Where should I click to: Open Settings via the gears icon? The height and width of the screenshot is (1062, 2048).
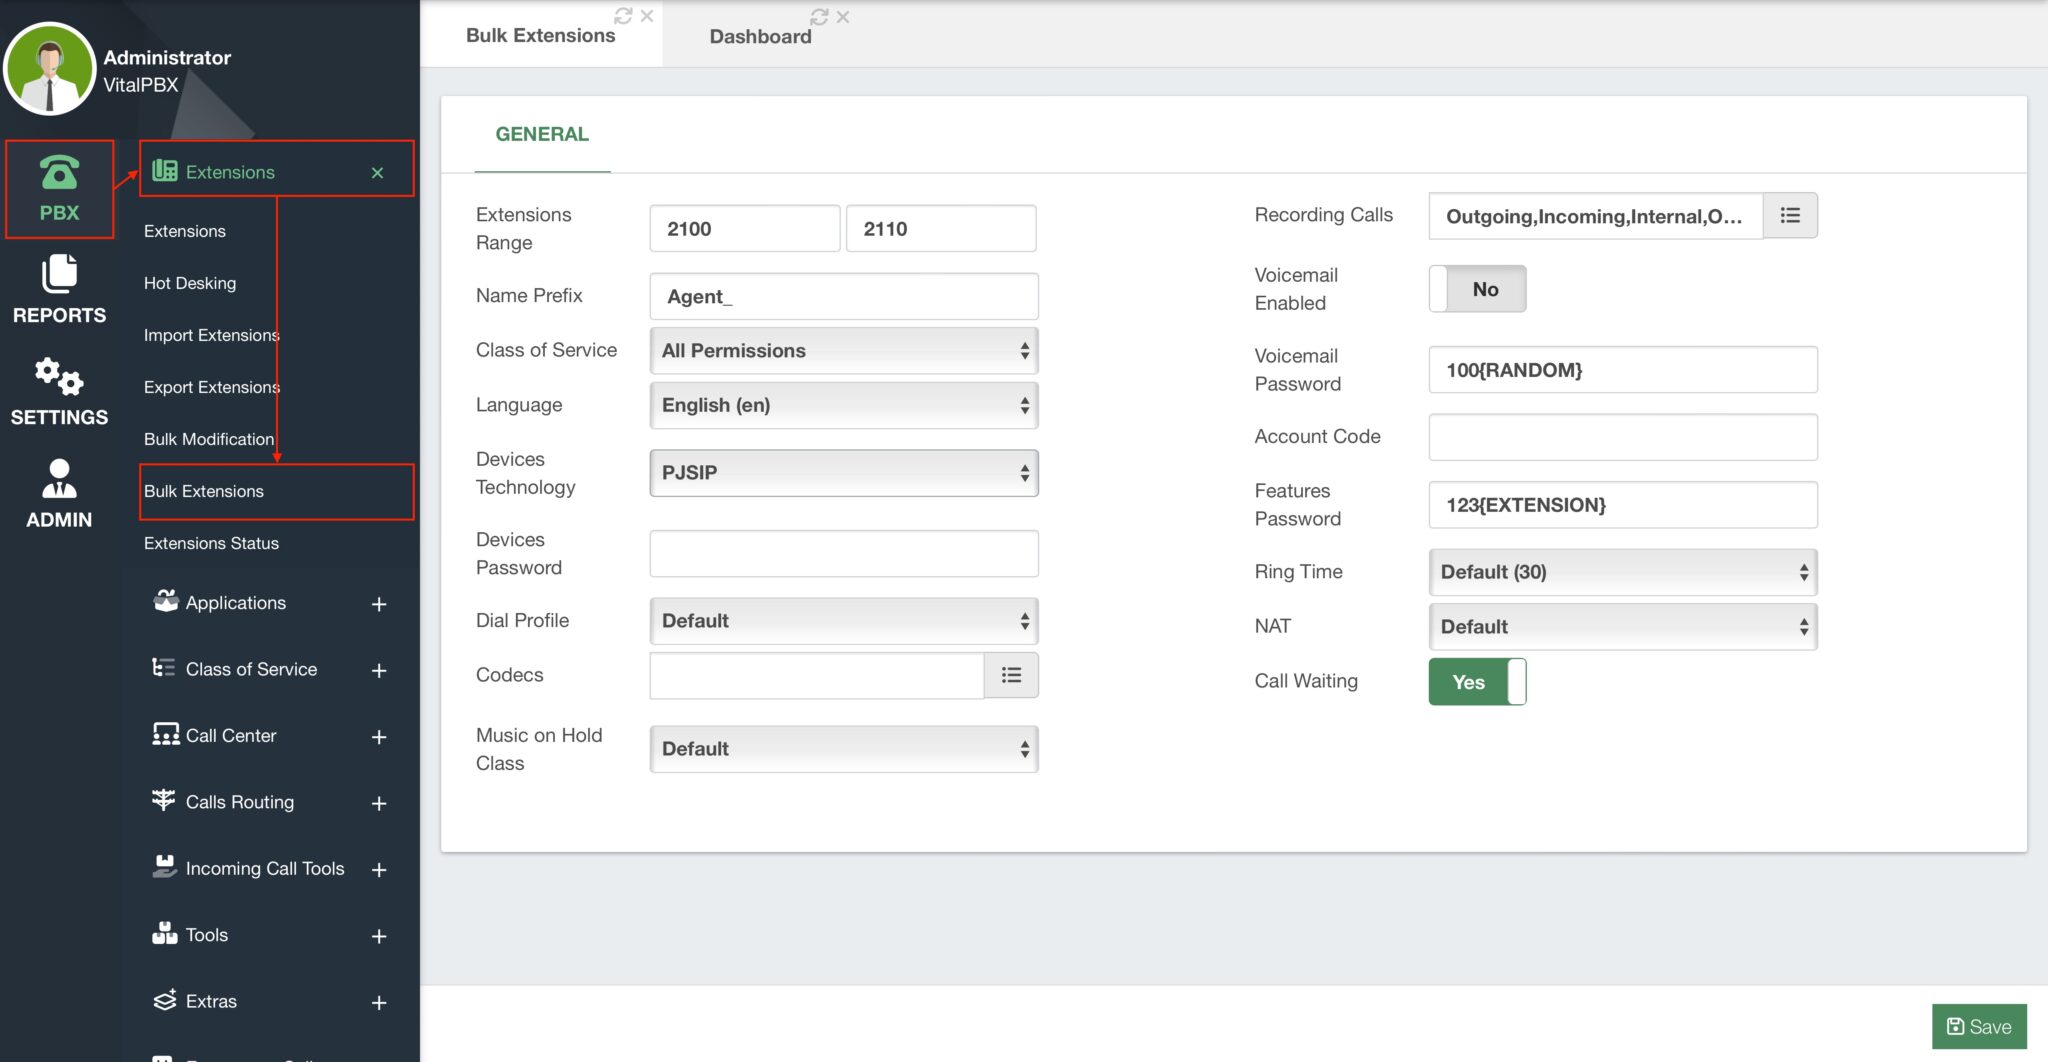coord(59,377)
